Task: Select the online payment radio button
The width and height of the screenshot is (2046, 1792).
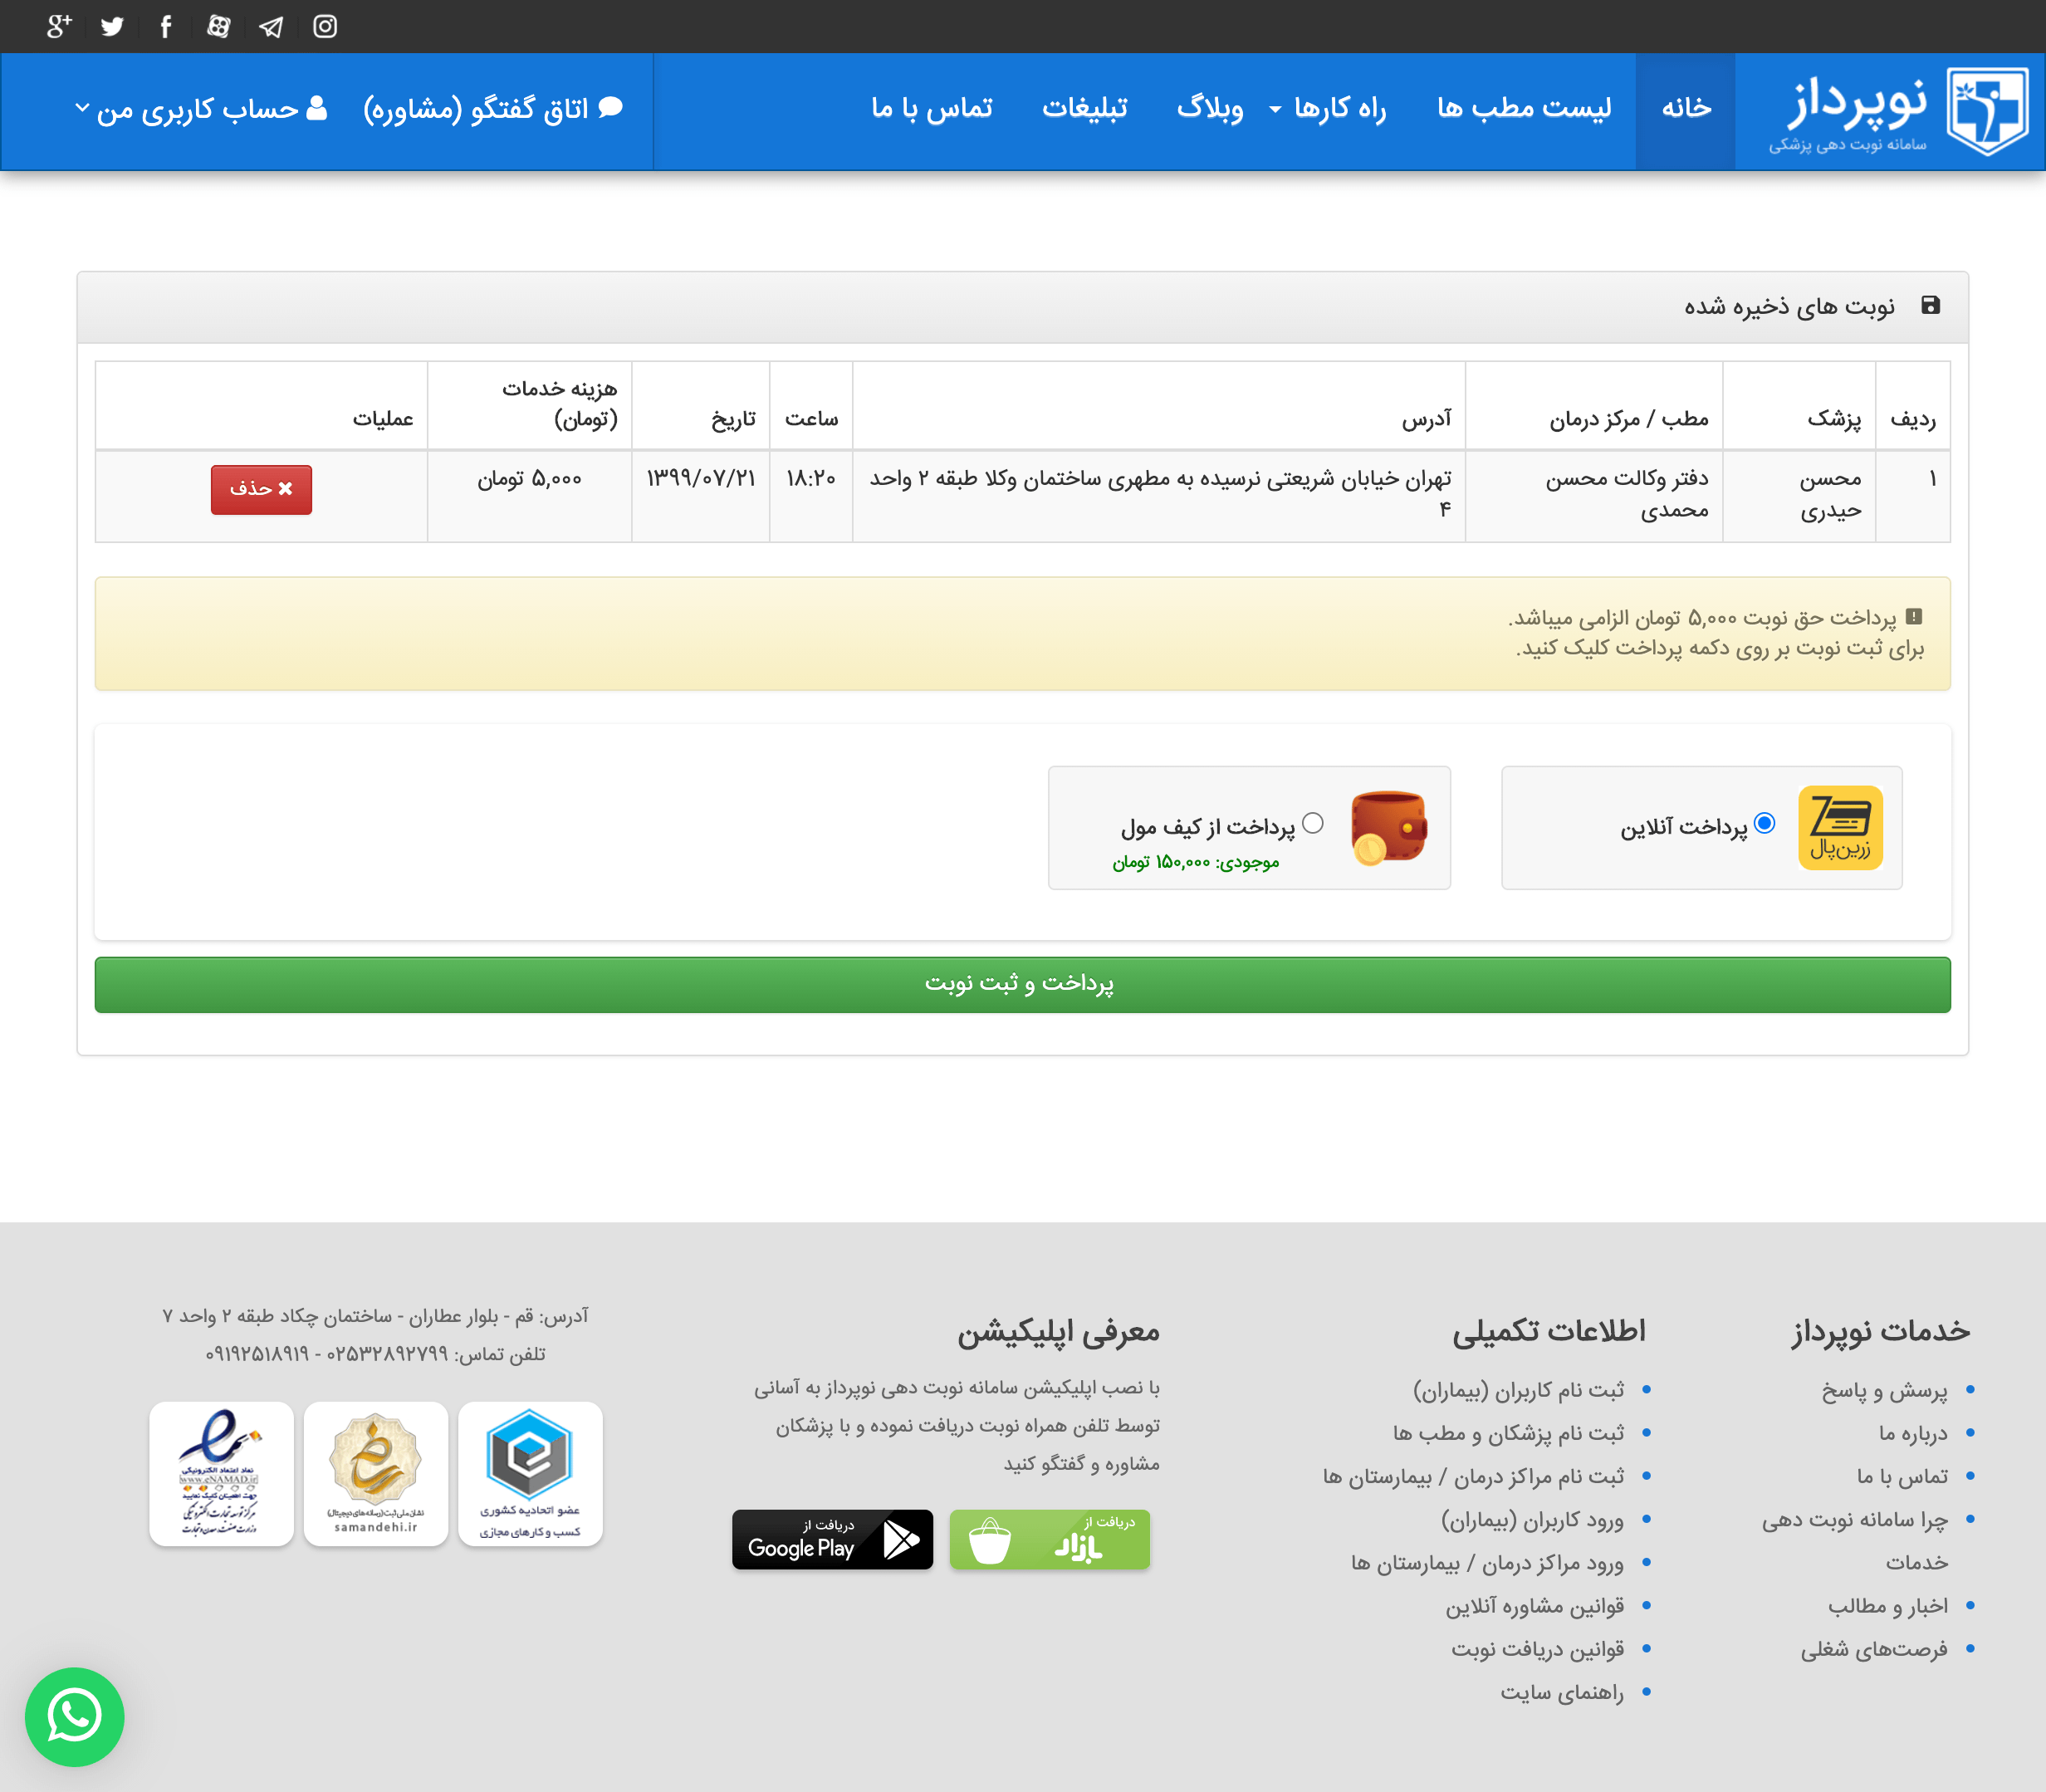Action: coord(1765,823)
